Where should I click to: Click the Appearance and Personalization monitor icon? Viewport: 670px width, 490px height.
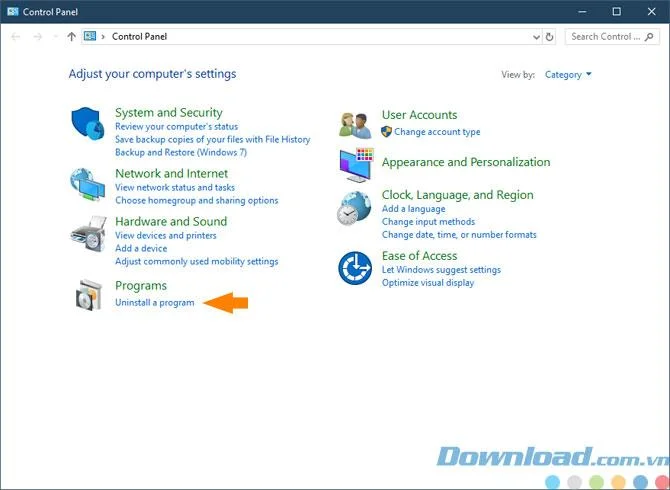click(x=356, y=165)
